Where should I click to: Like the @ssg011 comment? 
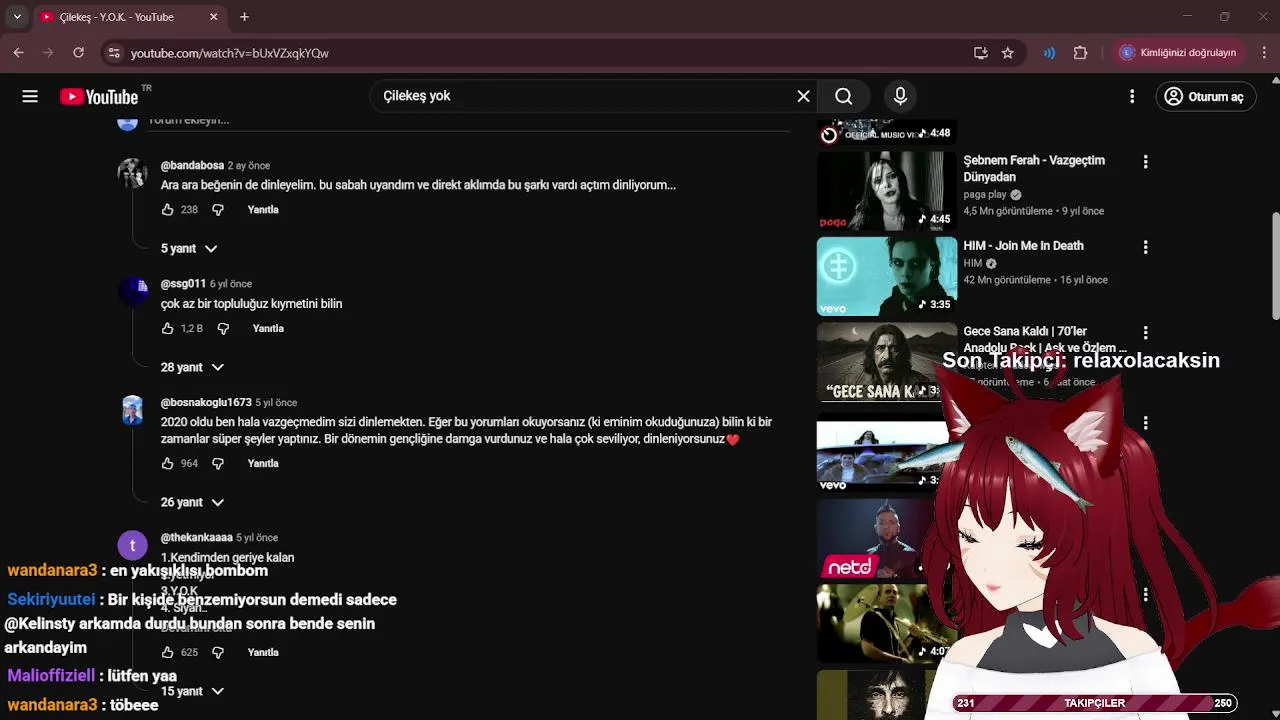point(168,328)
